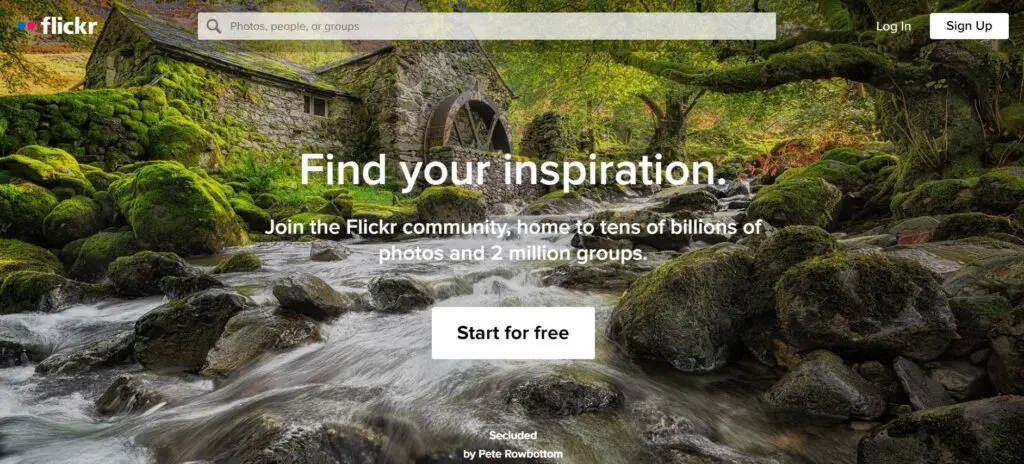Select the Sign Up button
Screen dimensions: 1024x464
tap(968, 26)
